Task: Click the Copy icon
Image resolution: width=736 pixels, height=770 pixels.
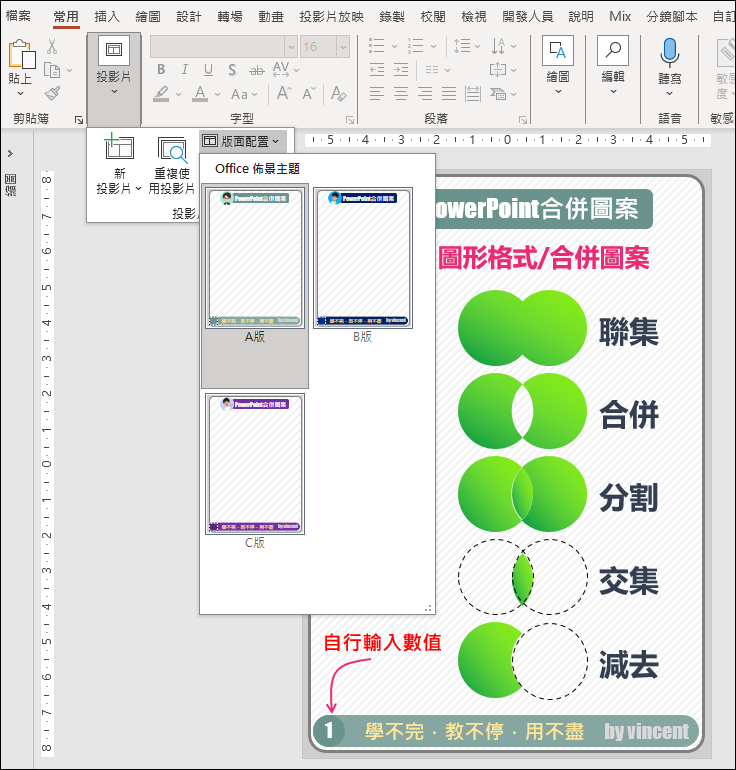Action: click(52, 70)
